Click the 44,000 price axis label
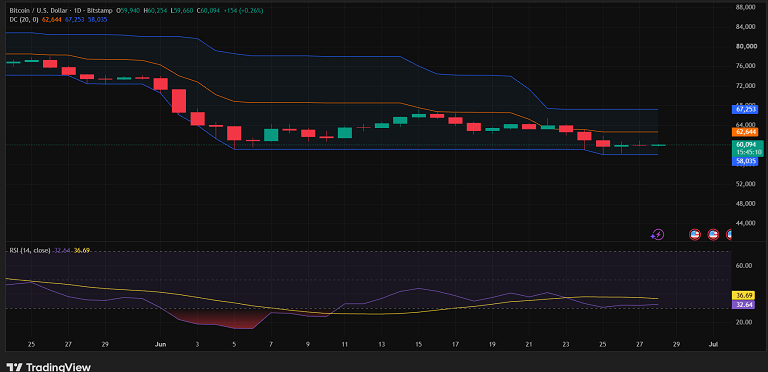This screenshot has width=768, height=372. click(746, 223)
